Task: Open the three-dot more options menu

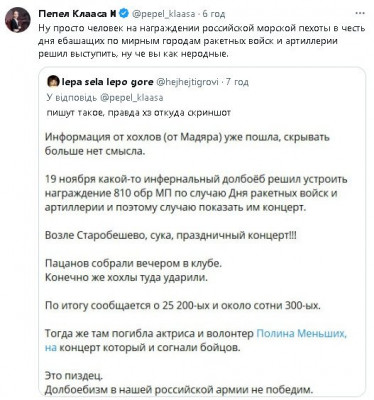Action: coord(360,13)
